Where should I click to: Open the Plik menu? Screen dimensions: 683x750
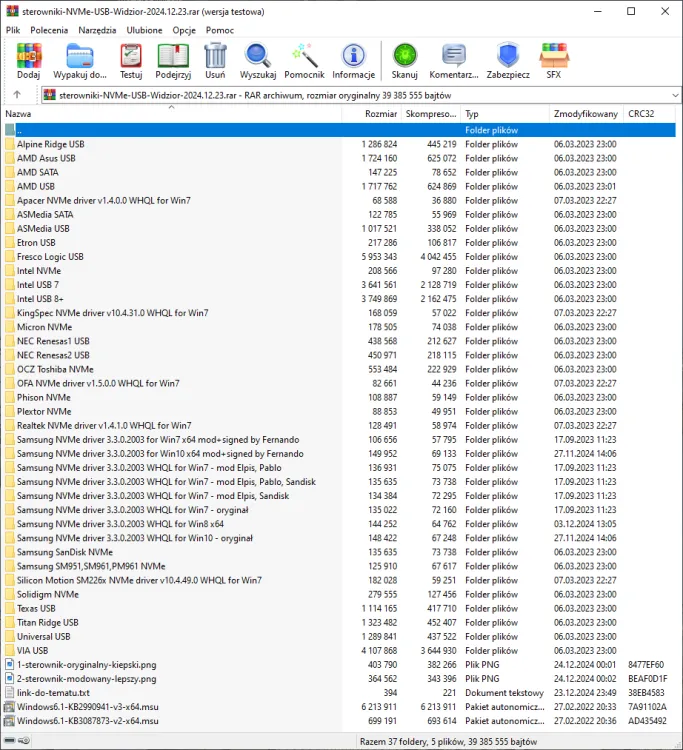tap(13, 30)
